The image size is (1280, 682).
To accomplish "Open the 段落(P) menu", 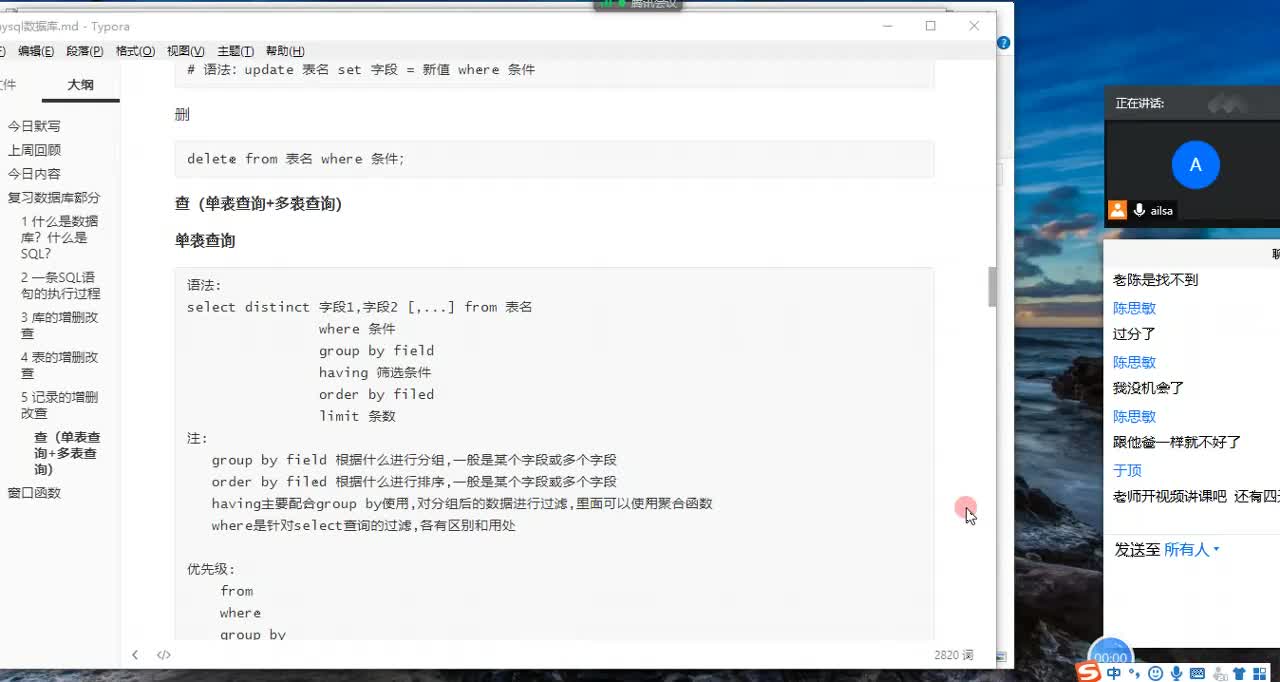I will tap(85, 51).
